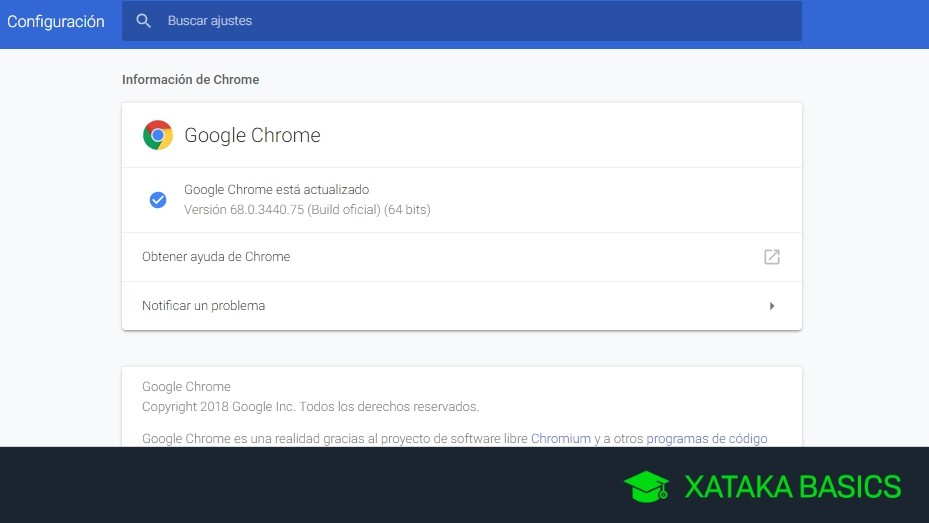Open Obtener ayuda de Chrome row
Screen dimensions: 929x523
pyautogui.click(x=462, y=256)
